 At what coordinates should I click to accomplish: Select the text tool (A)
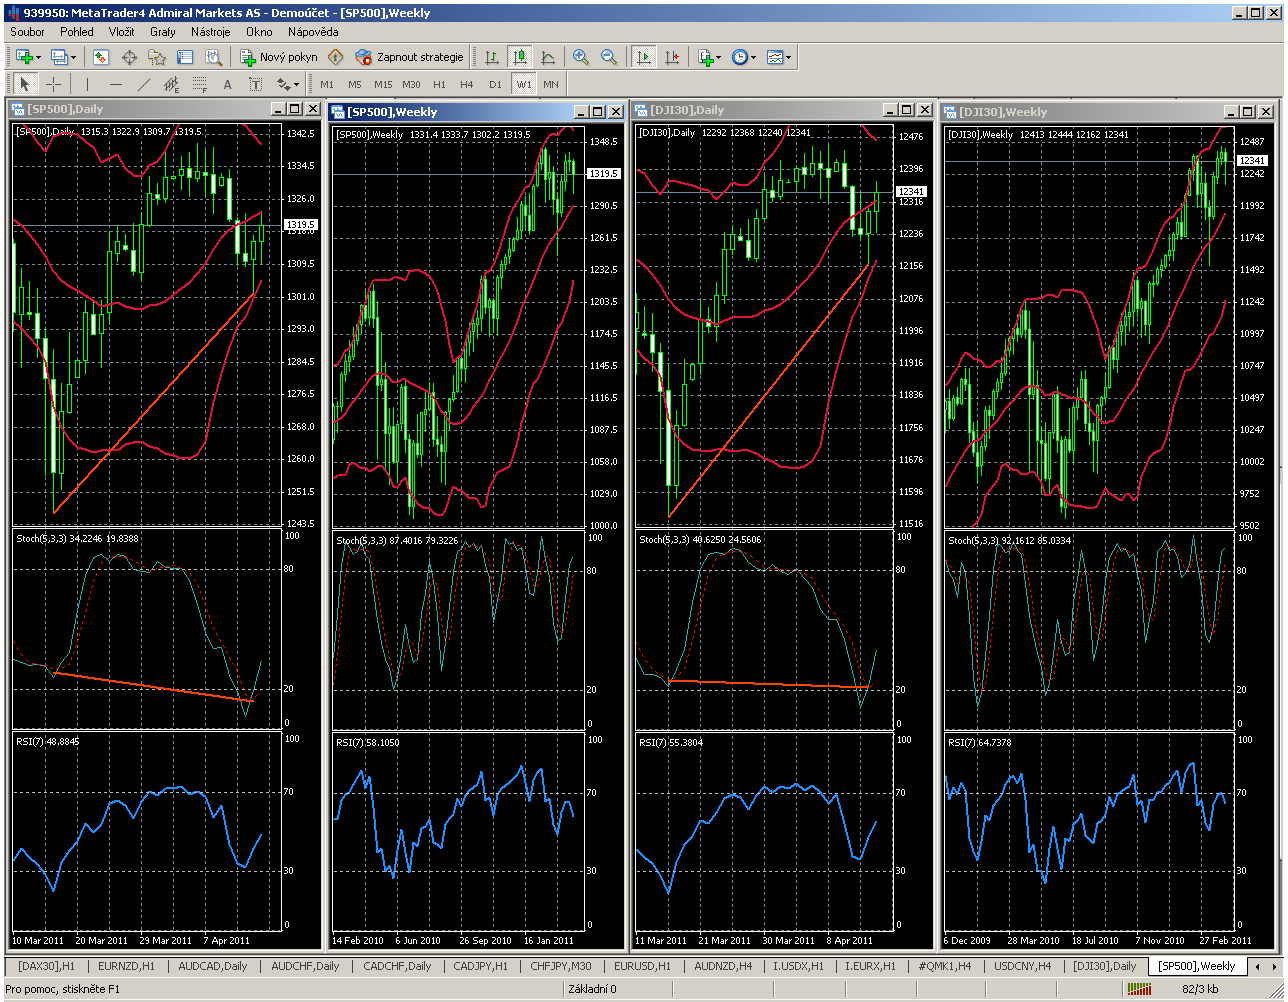point(227,84)
